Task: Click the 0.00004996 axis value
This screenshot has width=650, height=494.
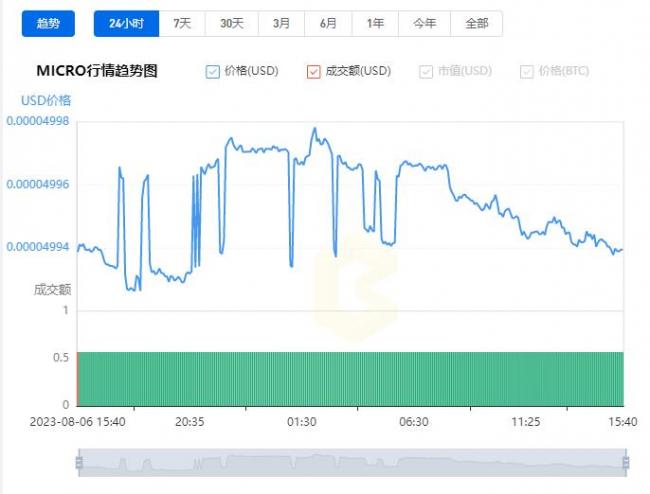Action: tap(38, 184)
